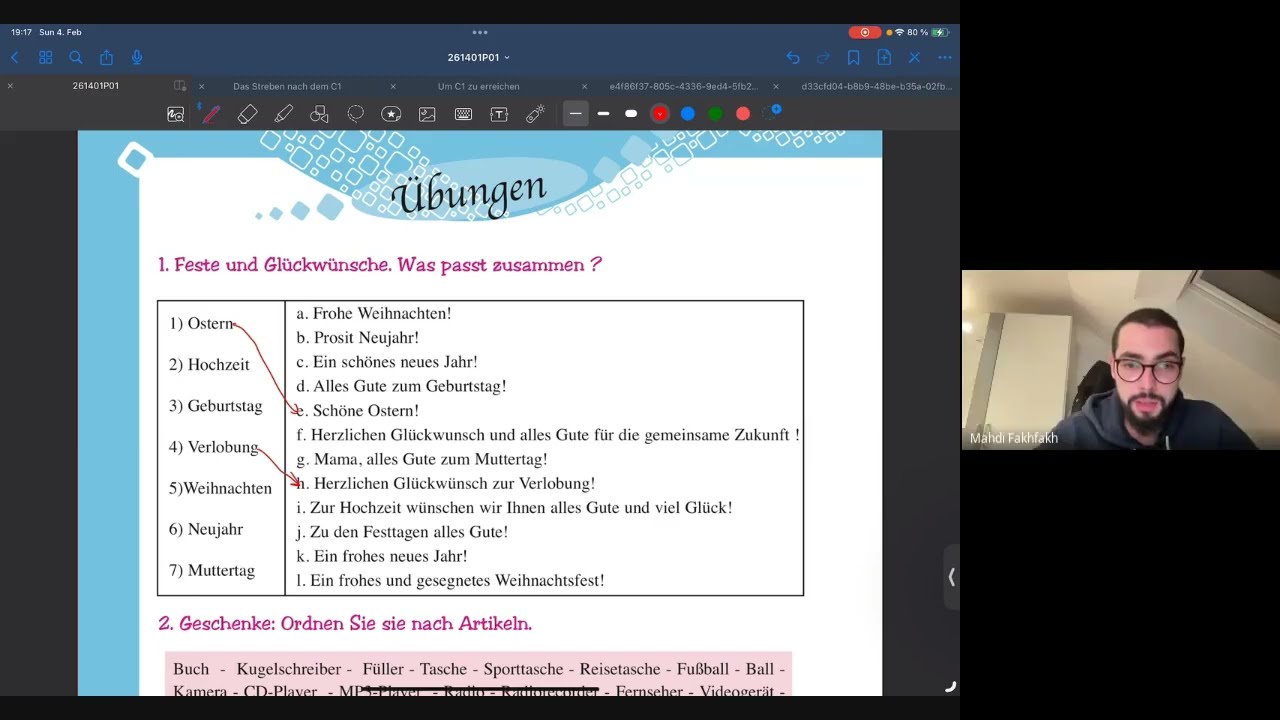1280x720 pixels.
Task: Click 'l. Ein frohes und gesegnetes Weihnachtsfest!'
Action: pyautogui.click(x=450, y=580)
